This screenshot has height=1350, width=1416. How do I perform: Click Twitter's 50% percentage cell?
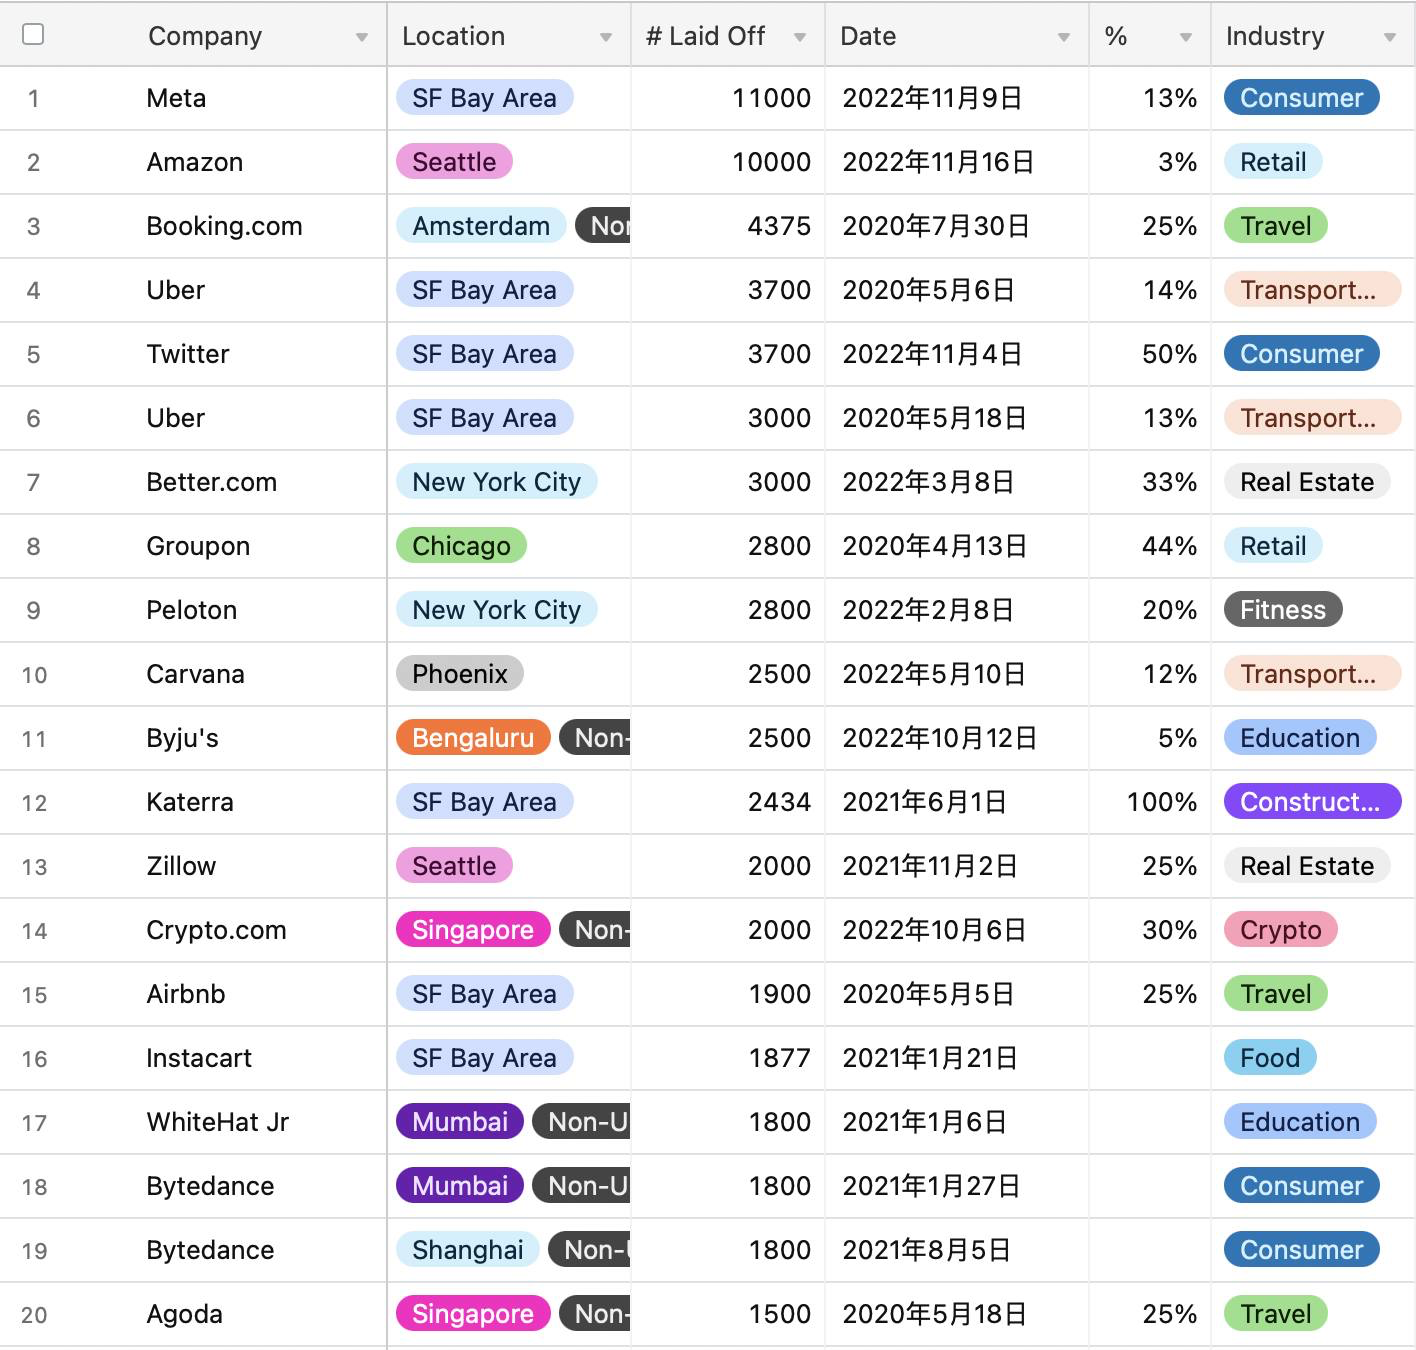[1169, 354]
